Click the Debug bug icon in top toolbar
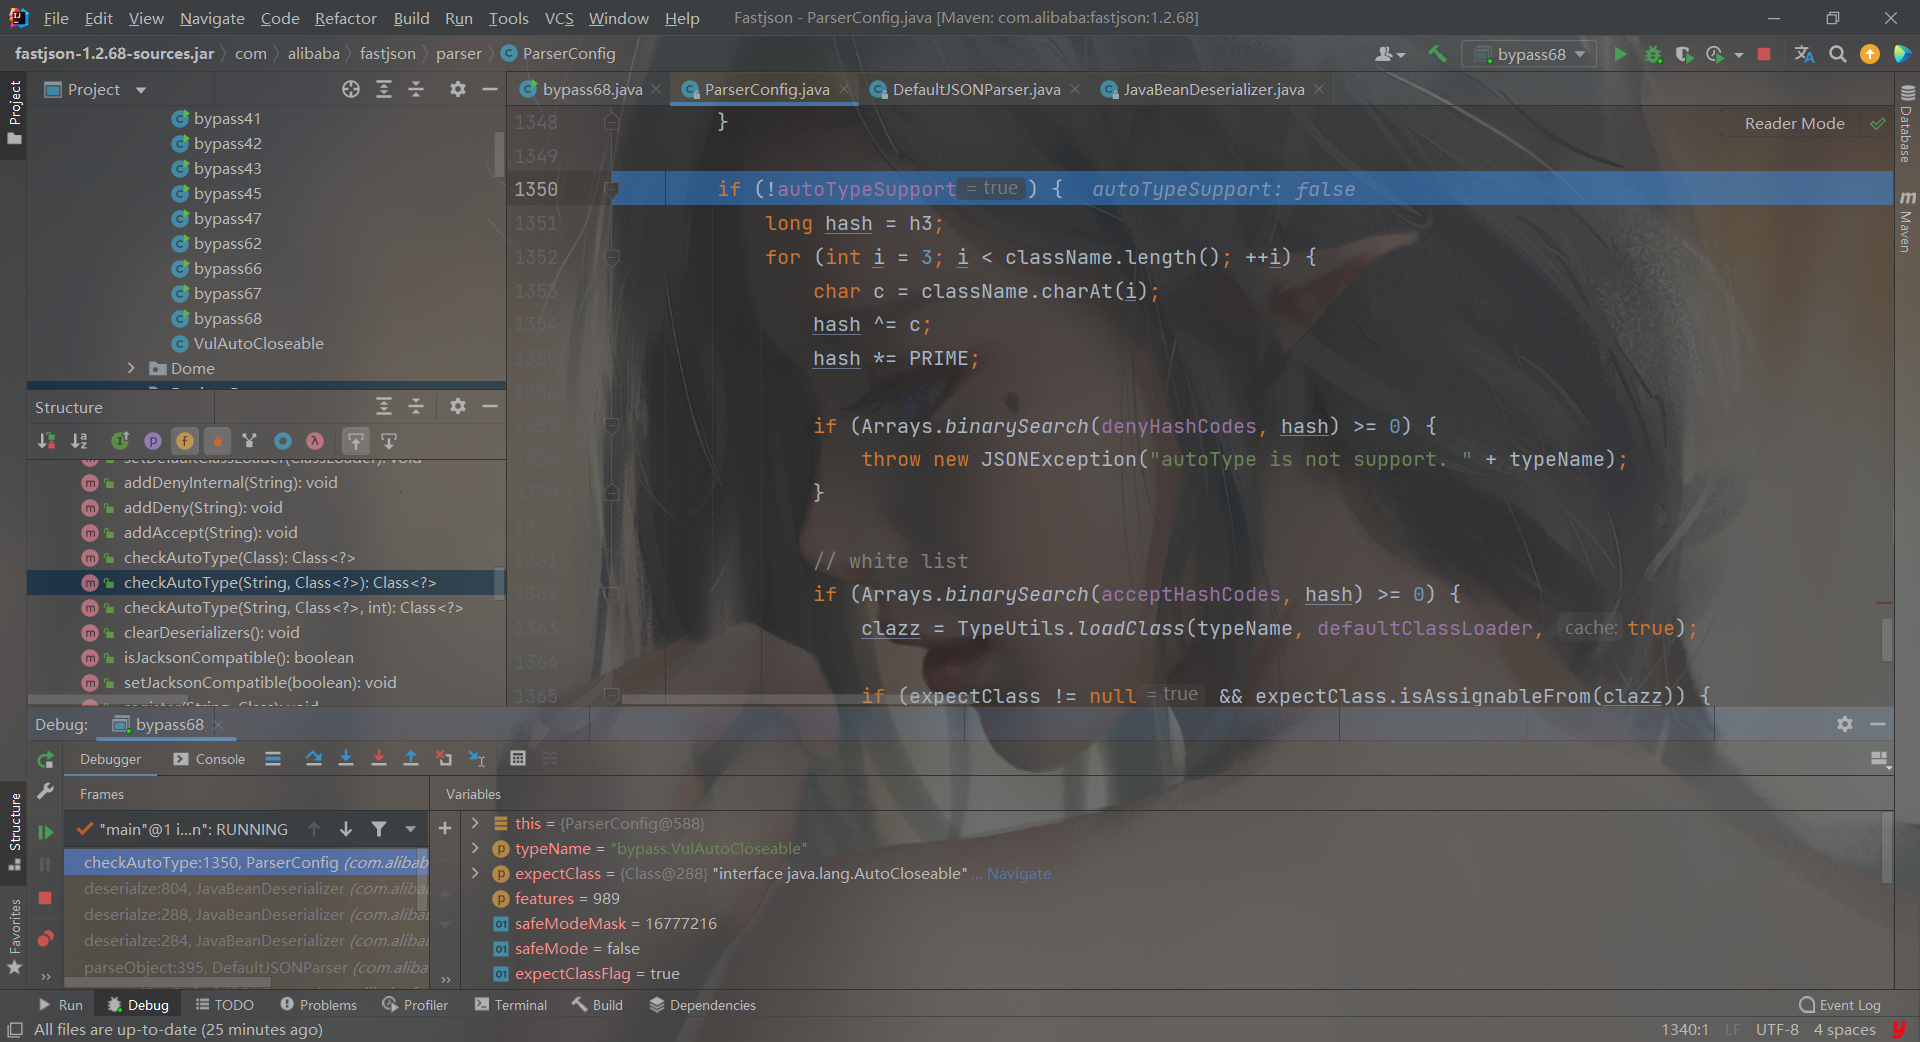The width and height of the screenshot is (1920, 1042). [x=1653, y=54]
